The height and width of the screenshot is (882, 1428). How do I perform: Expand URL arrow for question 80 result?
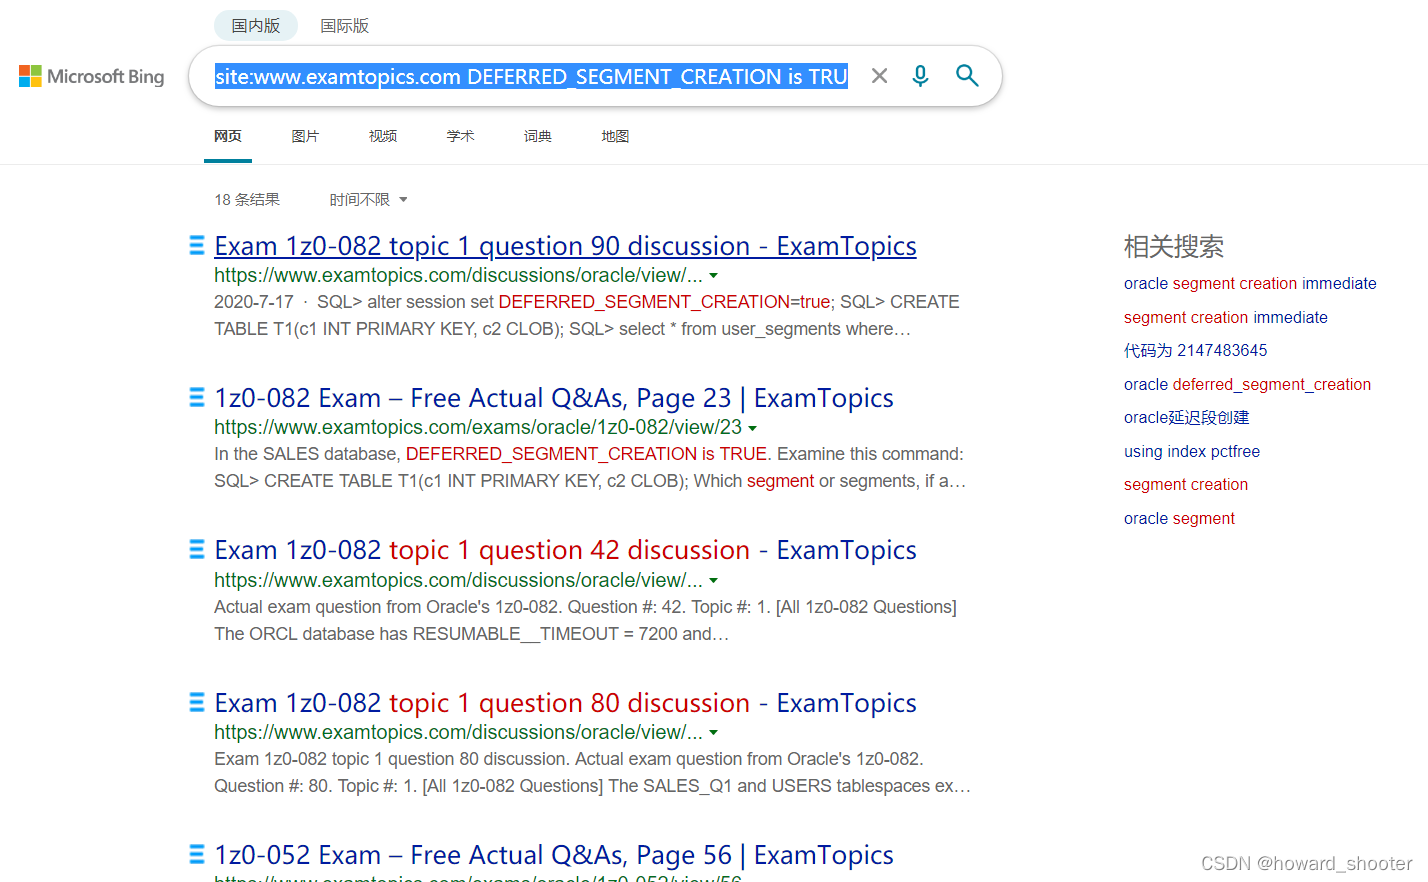coord(714,733)
